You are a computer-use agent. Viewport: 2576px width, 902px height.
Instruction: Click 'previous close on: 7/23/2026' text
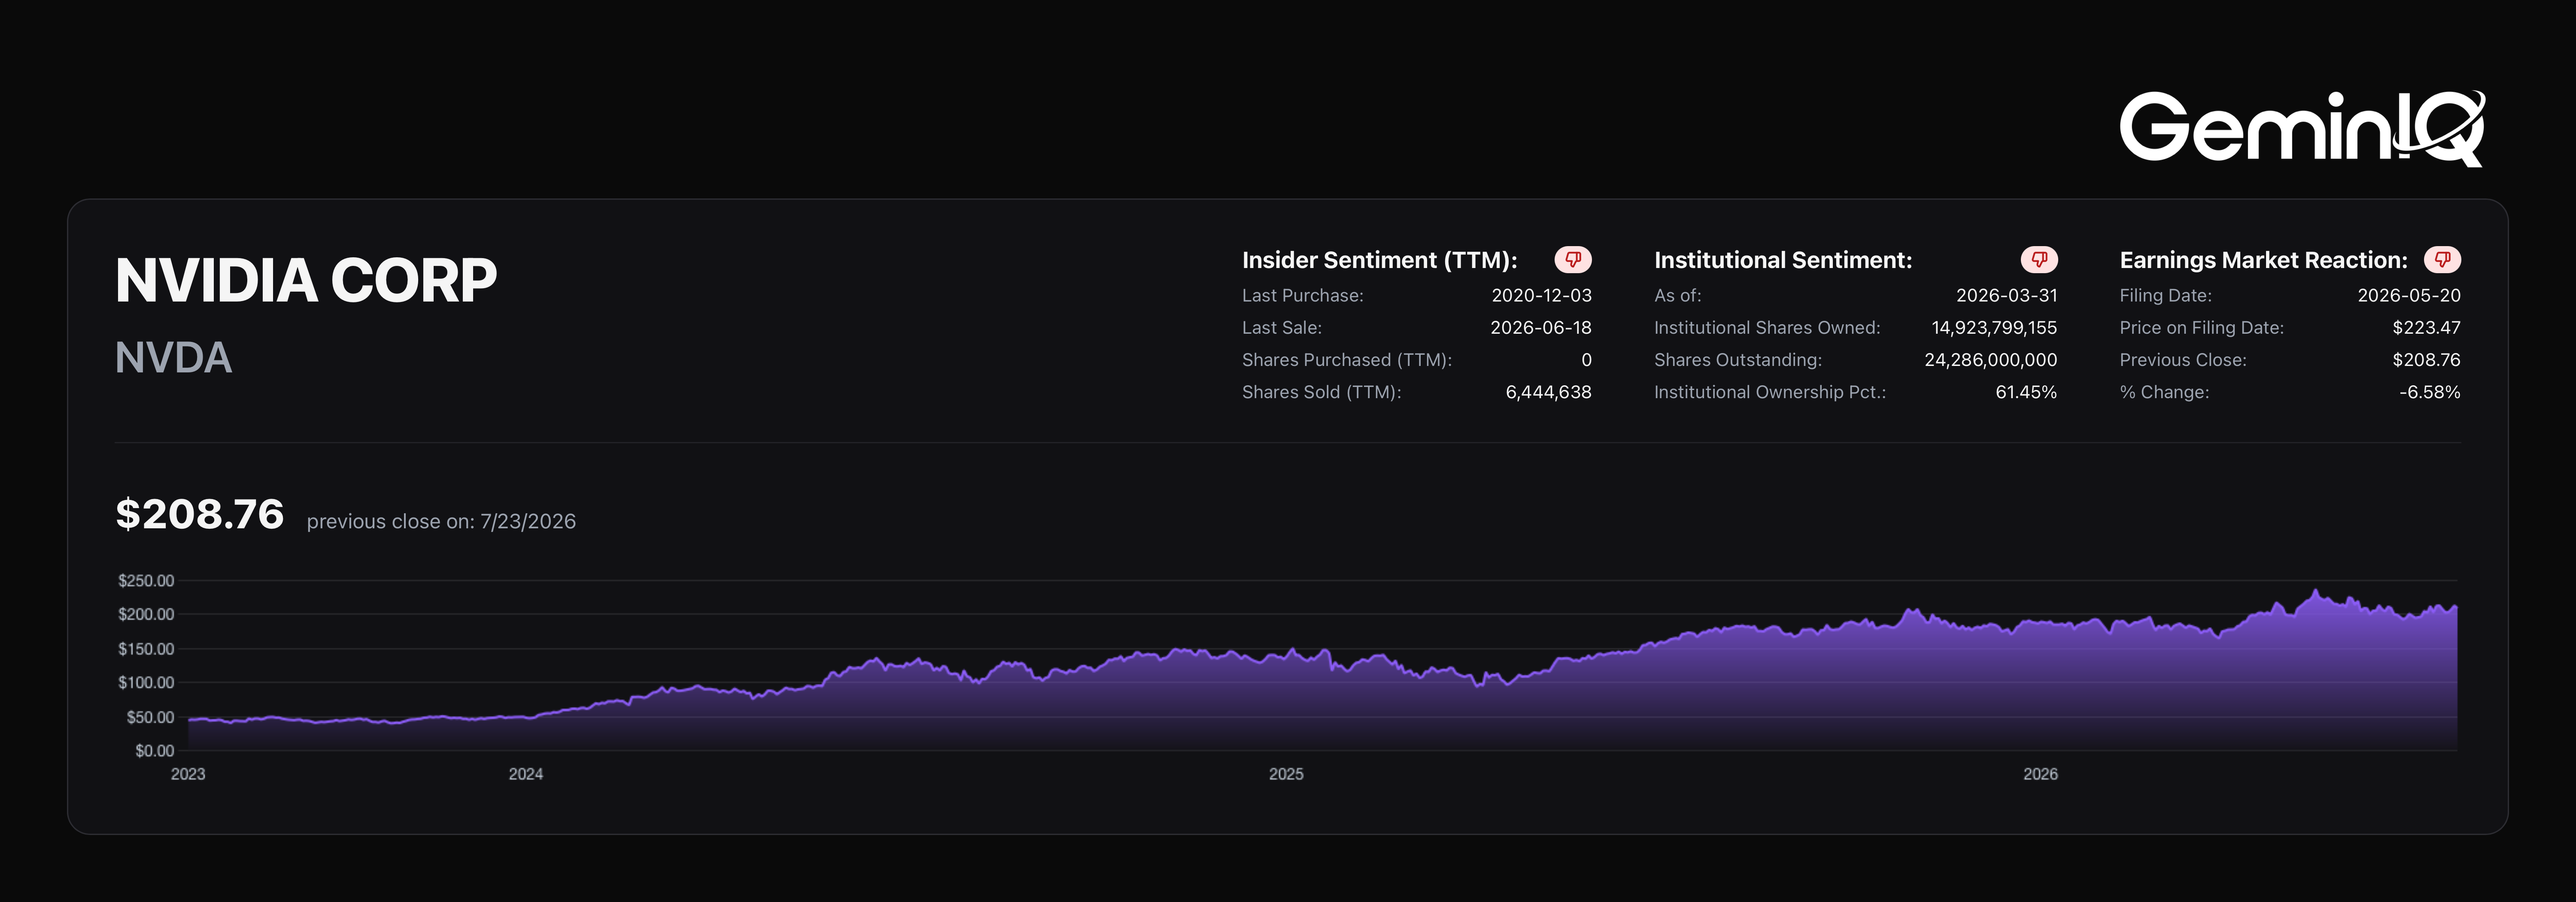[441, 521]
